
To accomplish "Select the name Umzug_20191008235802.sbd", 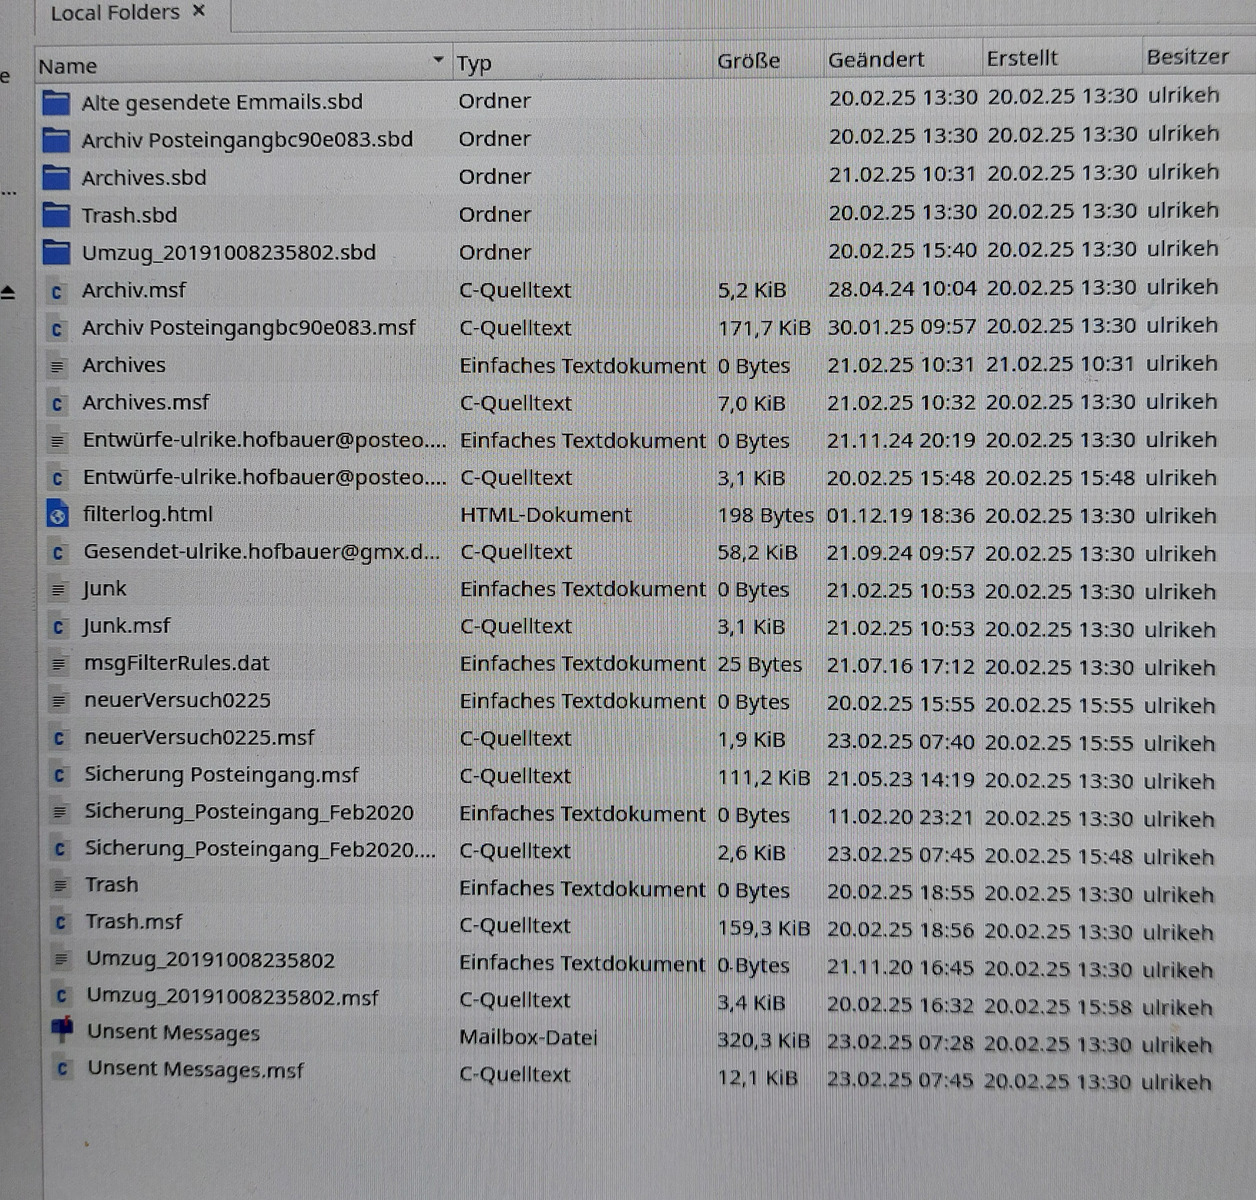I will (229, 252).
